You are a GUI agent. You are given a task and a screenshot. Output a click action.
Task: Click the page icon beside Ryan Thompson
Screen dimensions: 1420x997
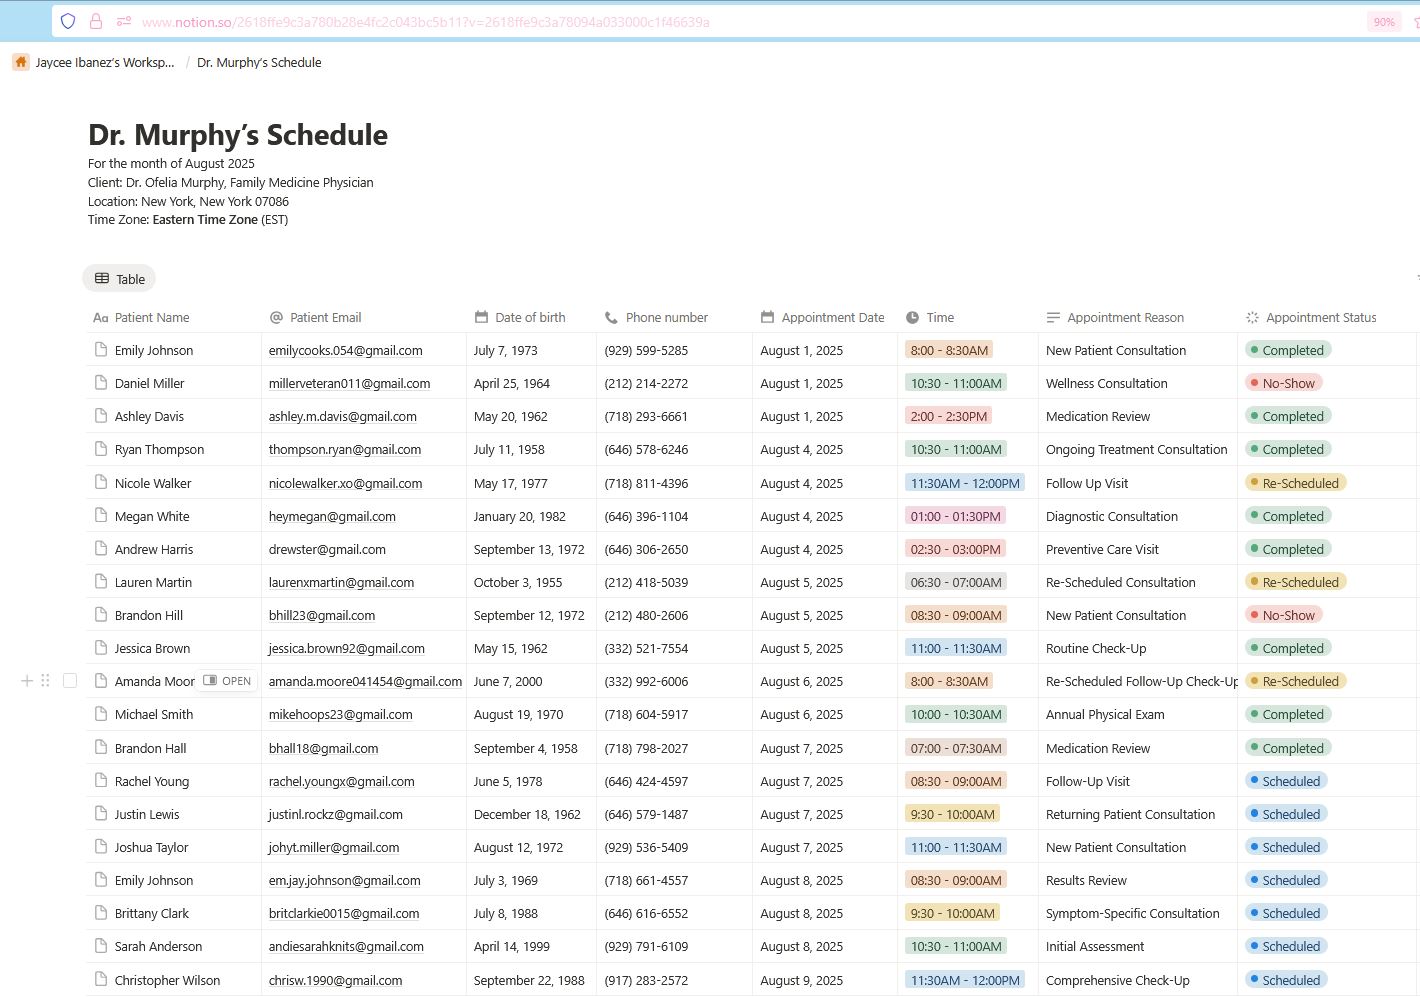pyautogui.click(x=101, y=449)
